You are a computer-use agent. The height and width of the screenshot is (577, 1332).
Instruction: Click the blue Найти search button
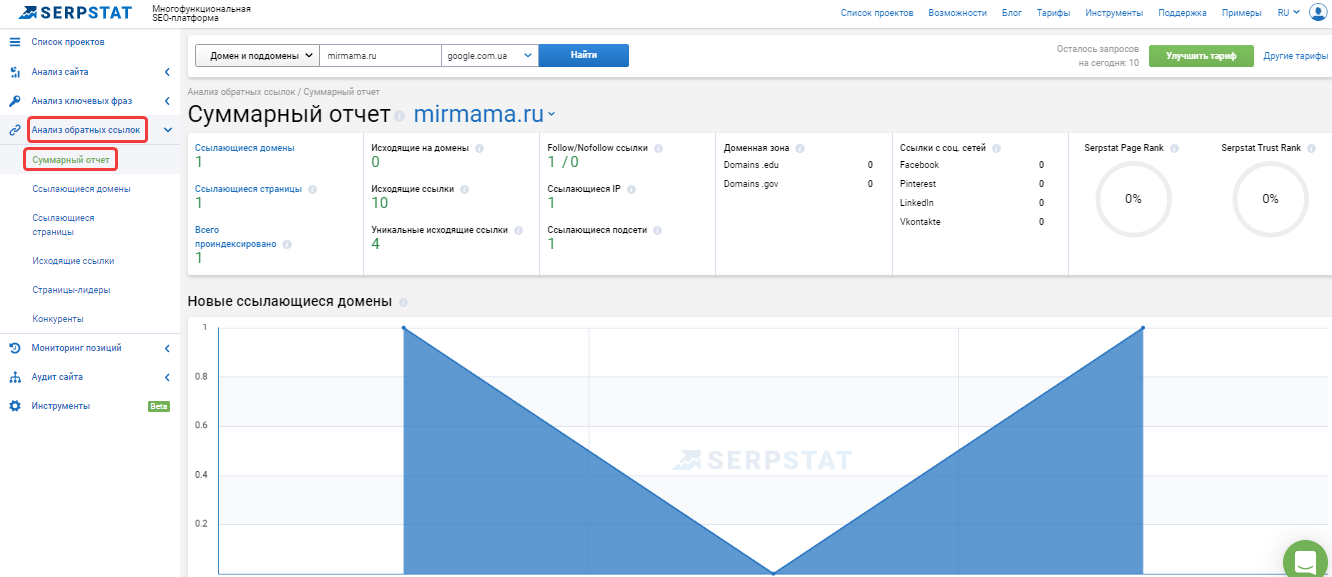(584, 56)
